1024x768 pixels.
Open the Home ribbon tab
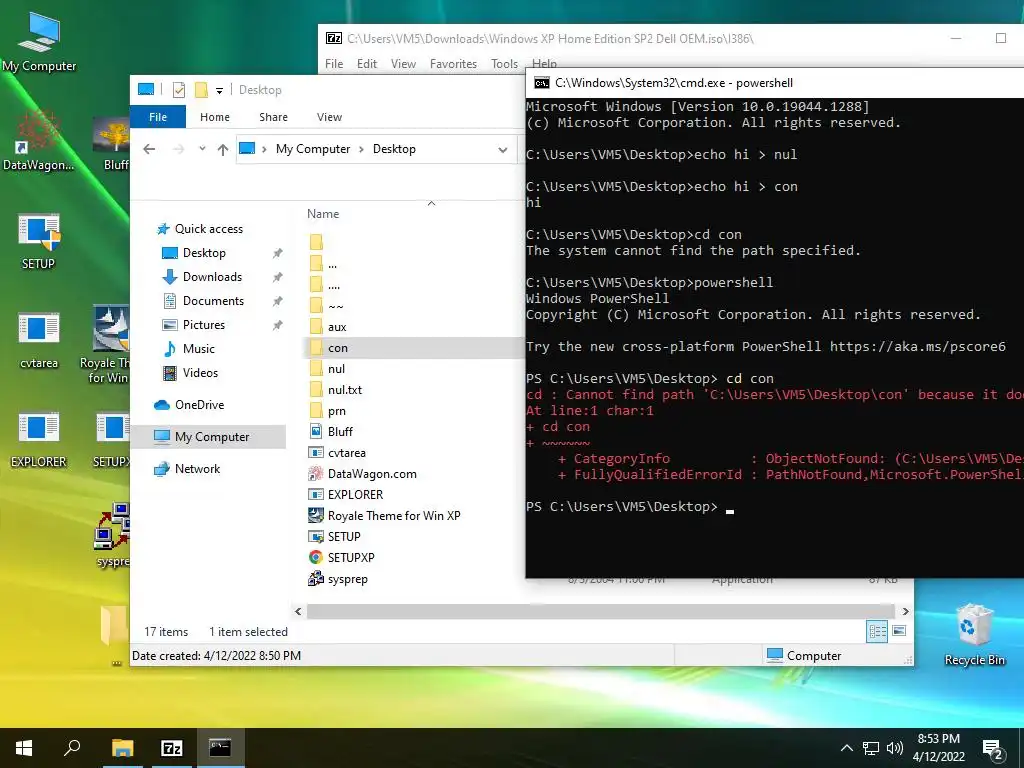(215, 117)
